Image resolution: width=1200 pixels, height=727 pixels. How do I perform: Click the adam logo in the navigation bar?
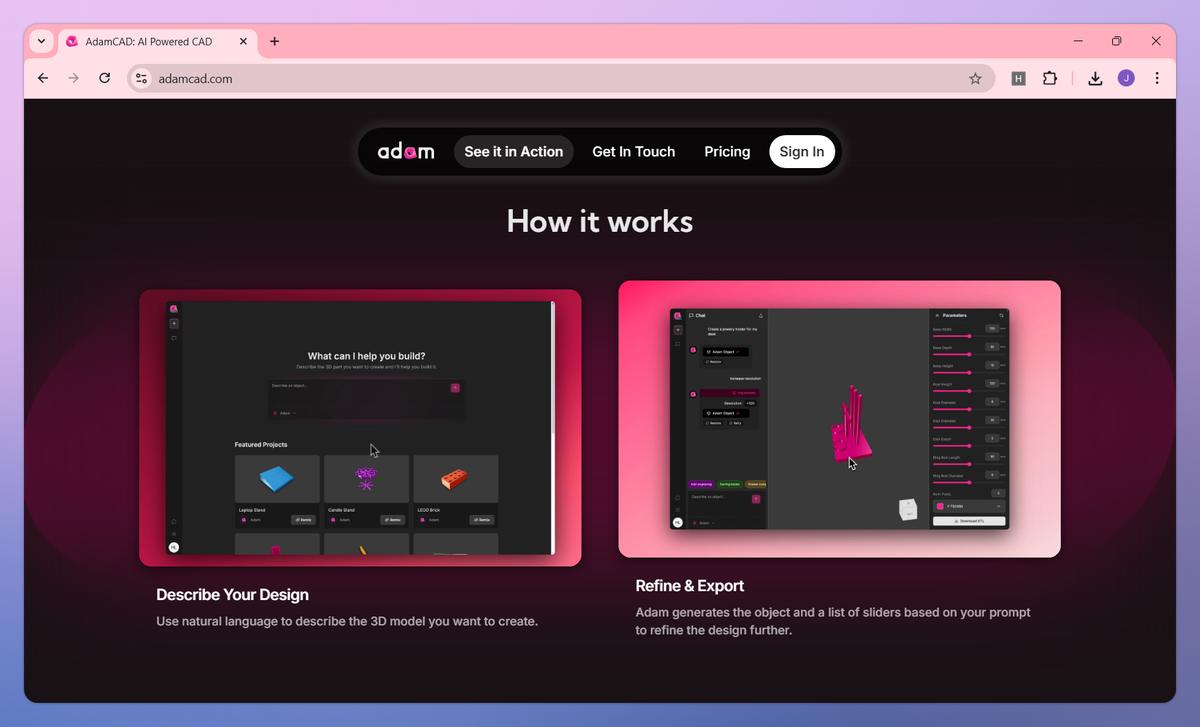coord(406,151)
